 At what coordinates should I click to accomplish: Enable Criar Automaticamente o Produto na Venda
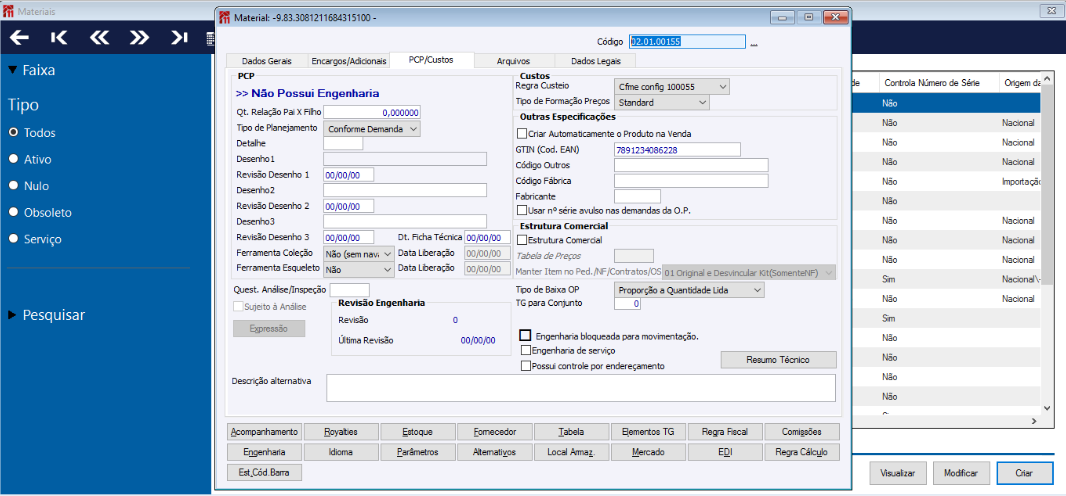point(522,133)
